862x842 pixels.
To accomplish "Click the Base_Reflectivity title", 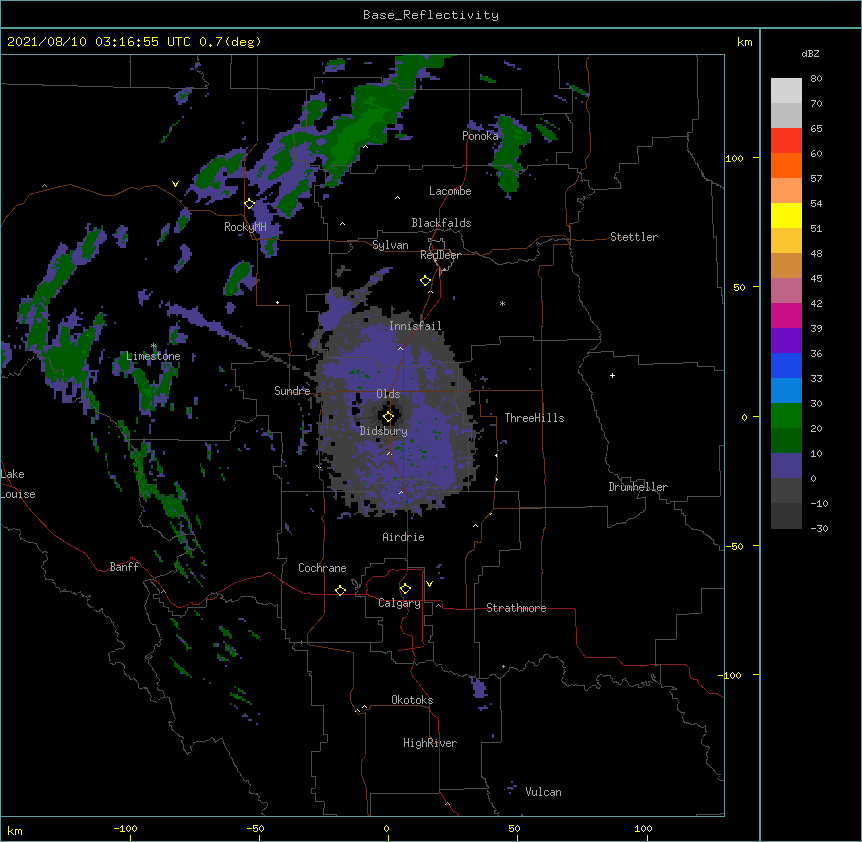I will (431, 15).
